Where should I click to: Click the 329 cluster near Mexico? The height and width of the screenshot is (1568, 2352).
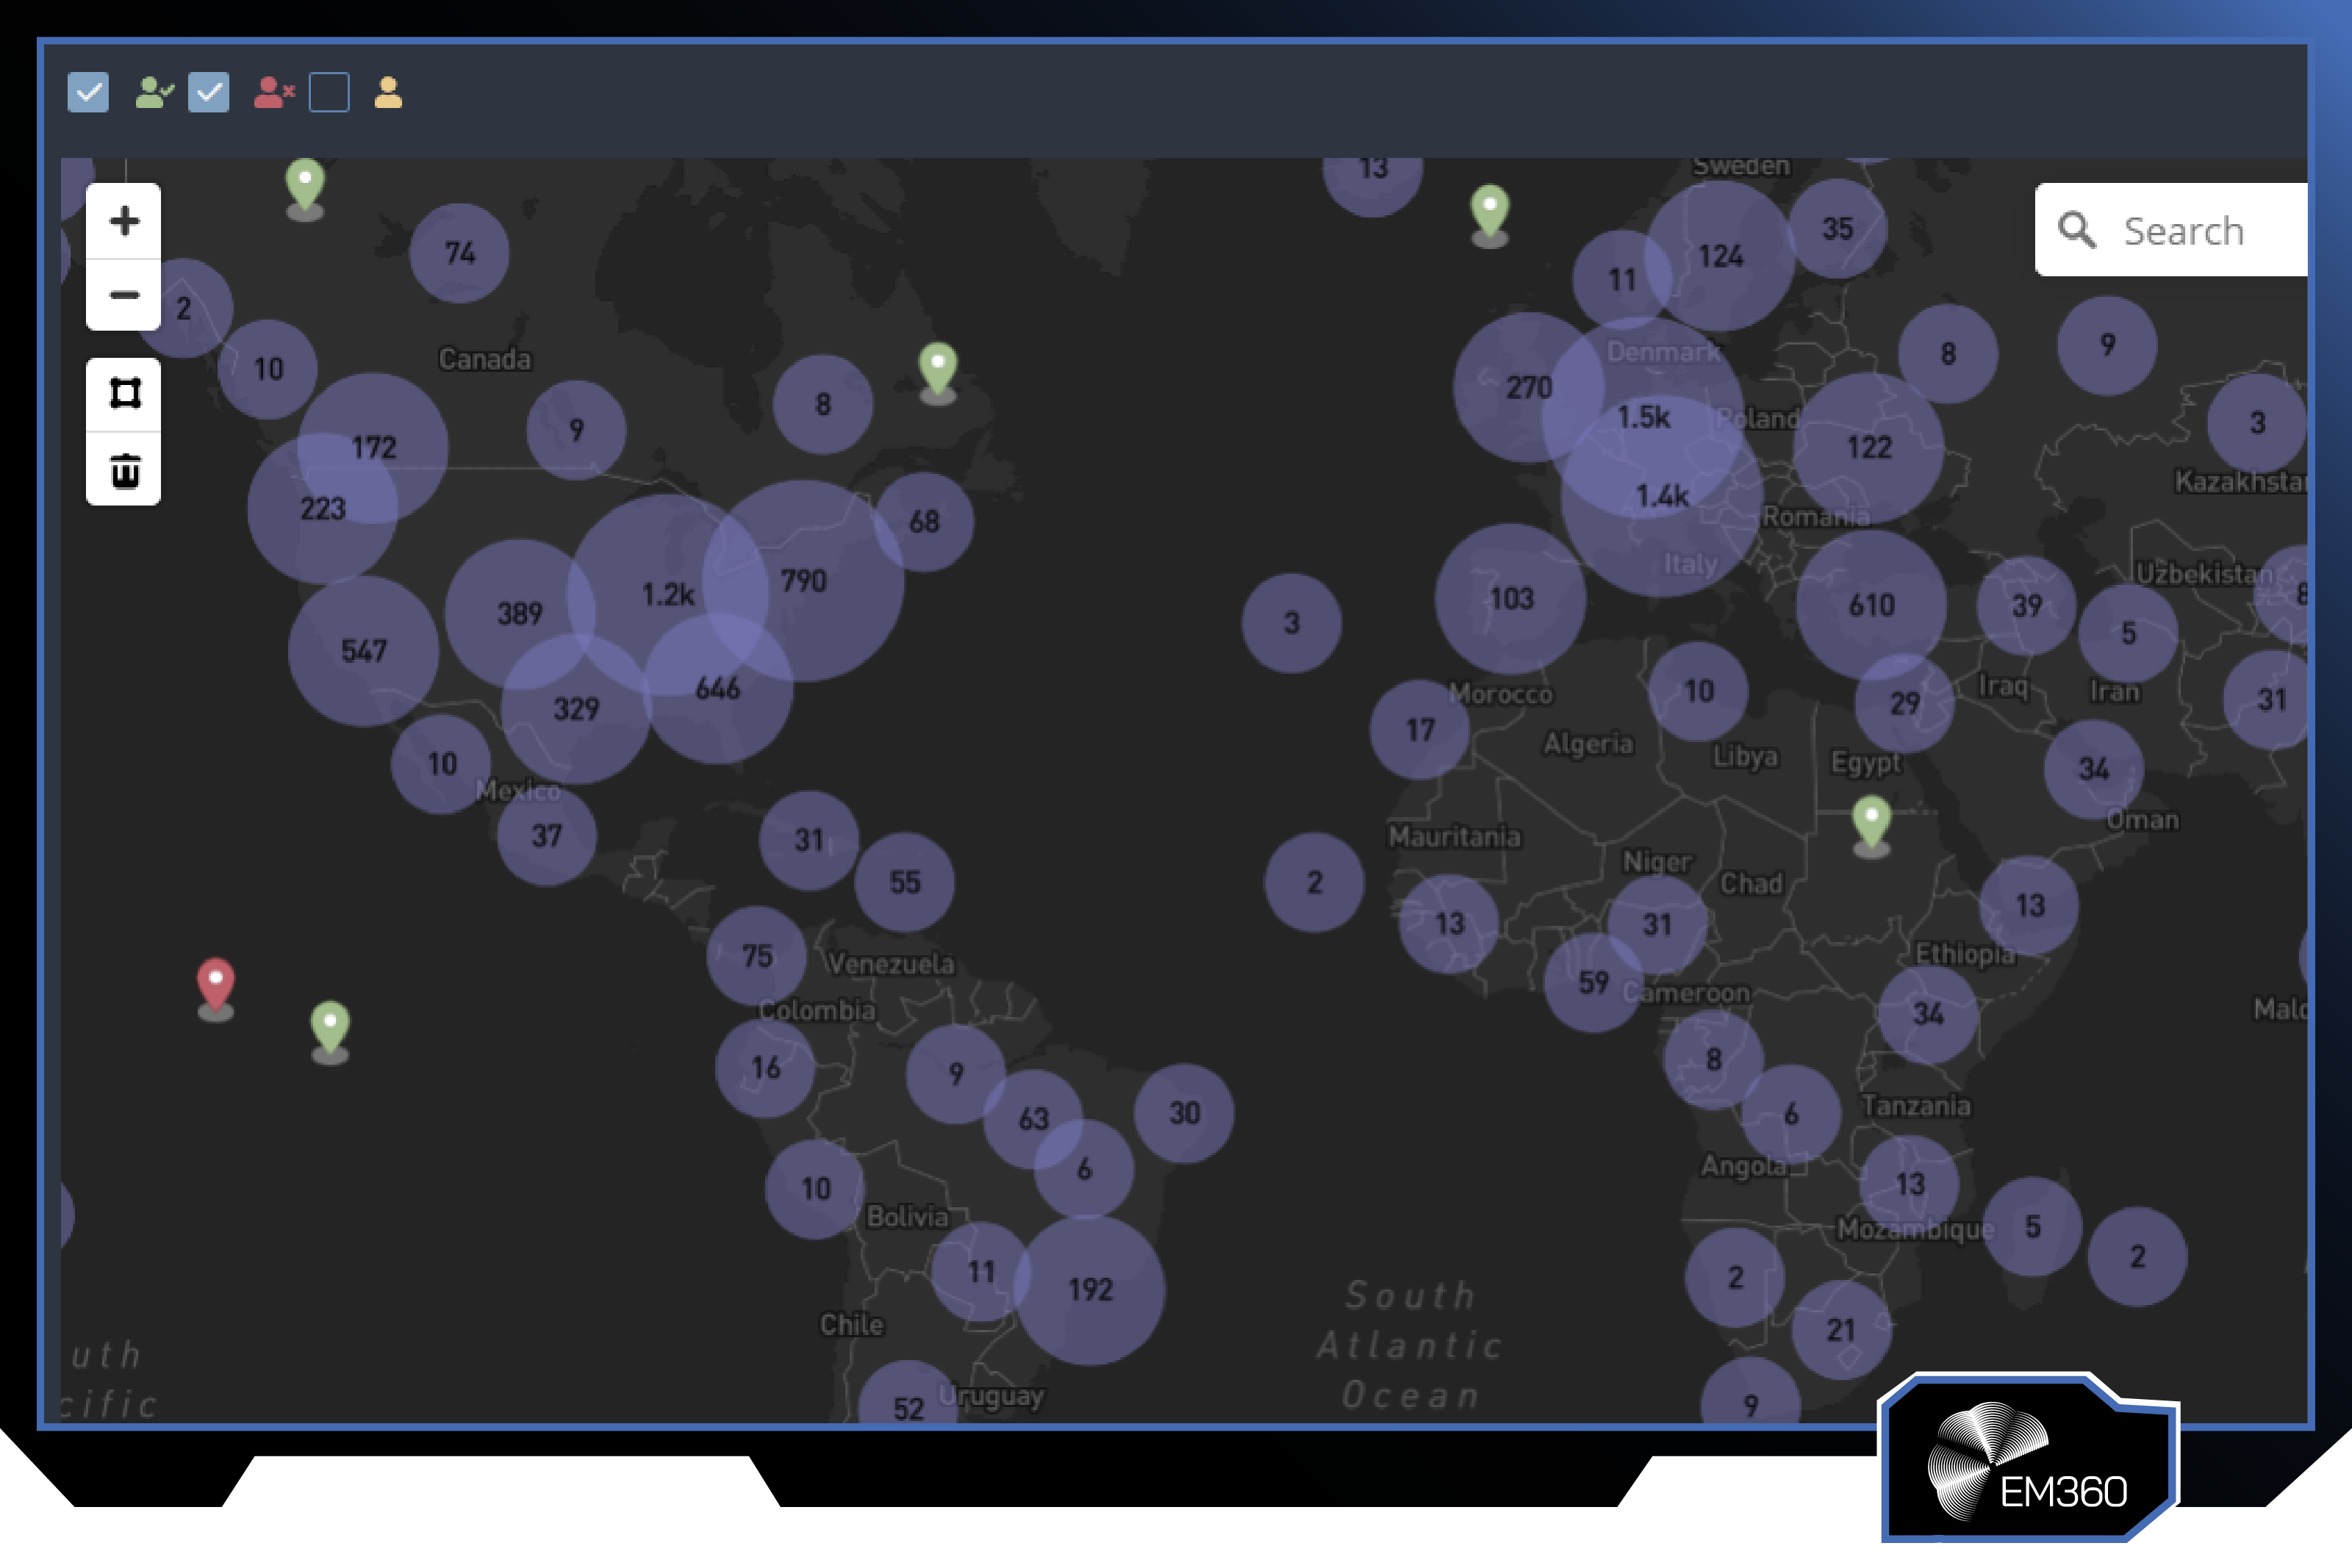click(576, 709)
